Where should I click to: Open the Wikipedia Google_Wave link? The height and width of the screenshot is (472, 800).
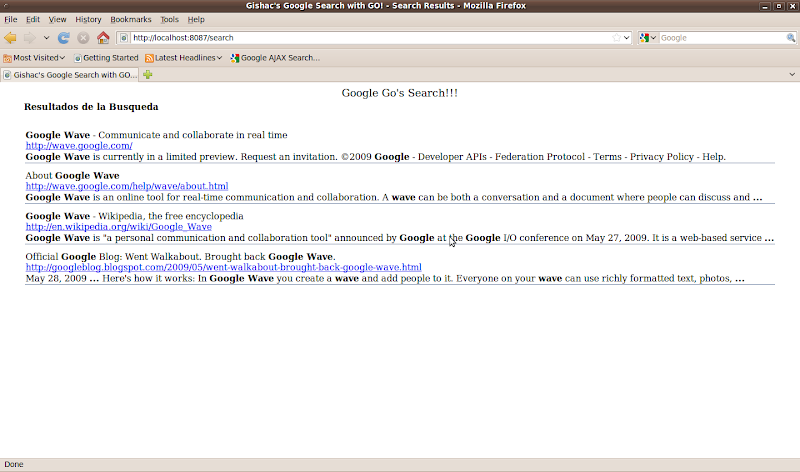point(119,227)
